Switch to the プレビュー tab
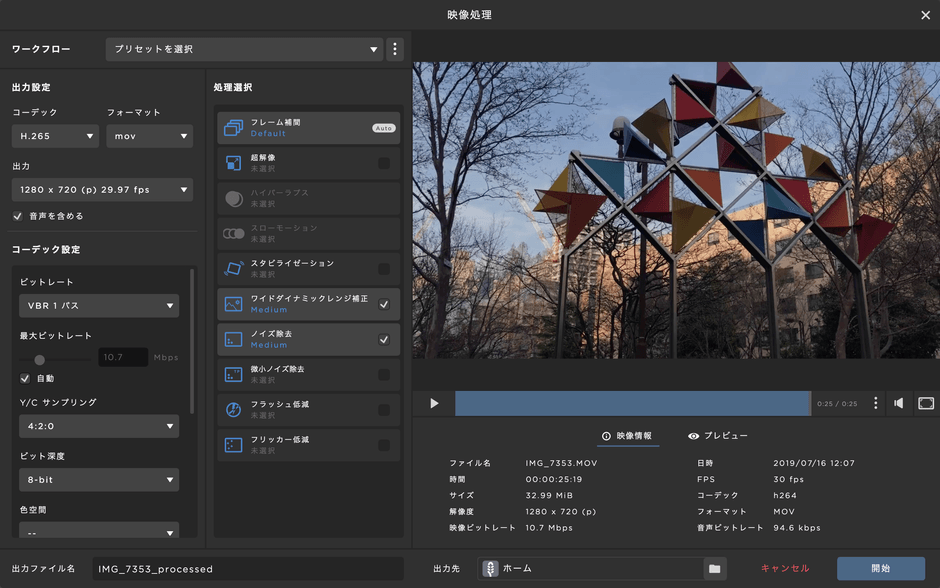This screenshot has height=588, width=940. (x=718, y=436)
